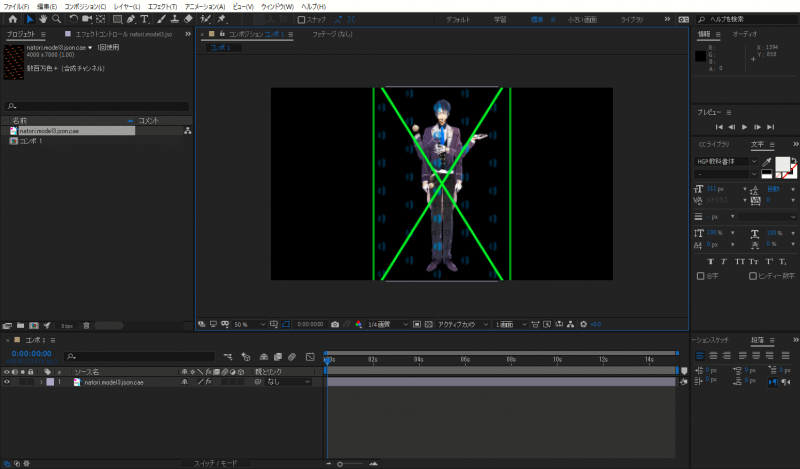The height and width of the screenshot is (469, 800).
Task: Open the parent link dropdown set to なし
Action: [x=288, y=382]
